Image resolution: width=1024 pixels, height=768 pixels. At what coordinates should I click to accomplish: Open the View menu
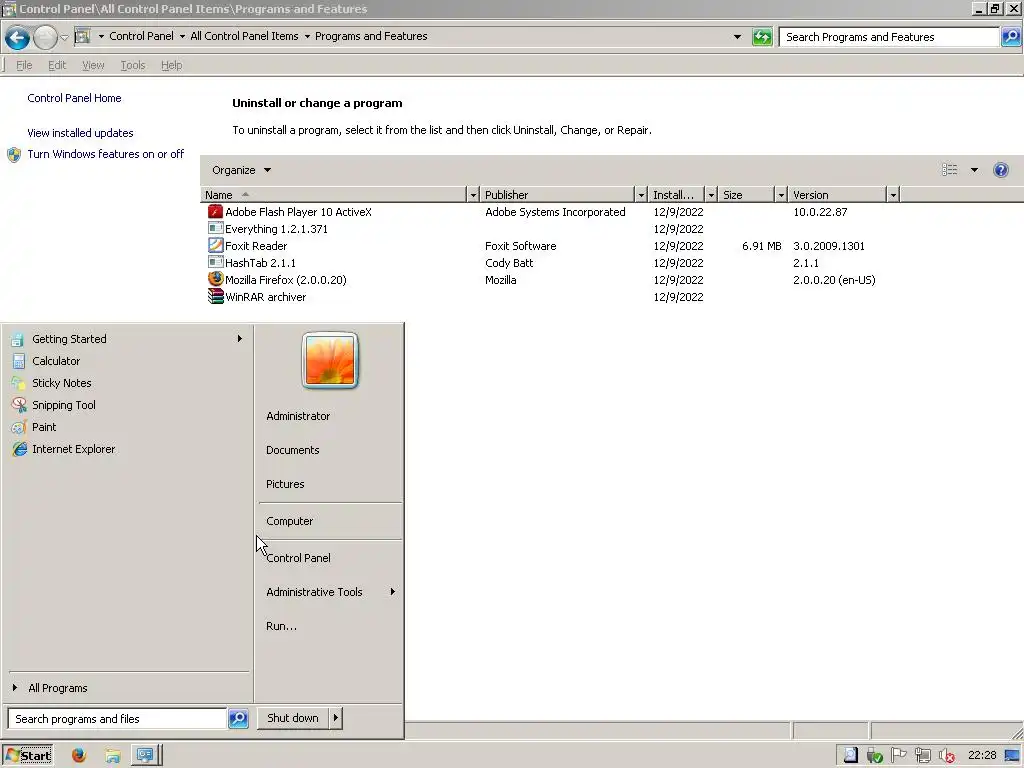coord(93,65)
